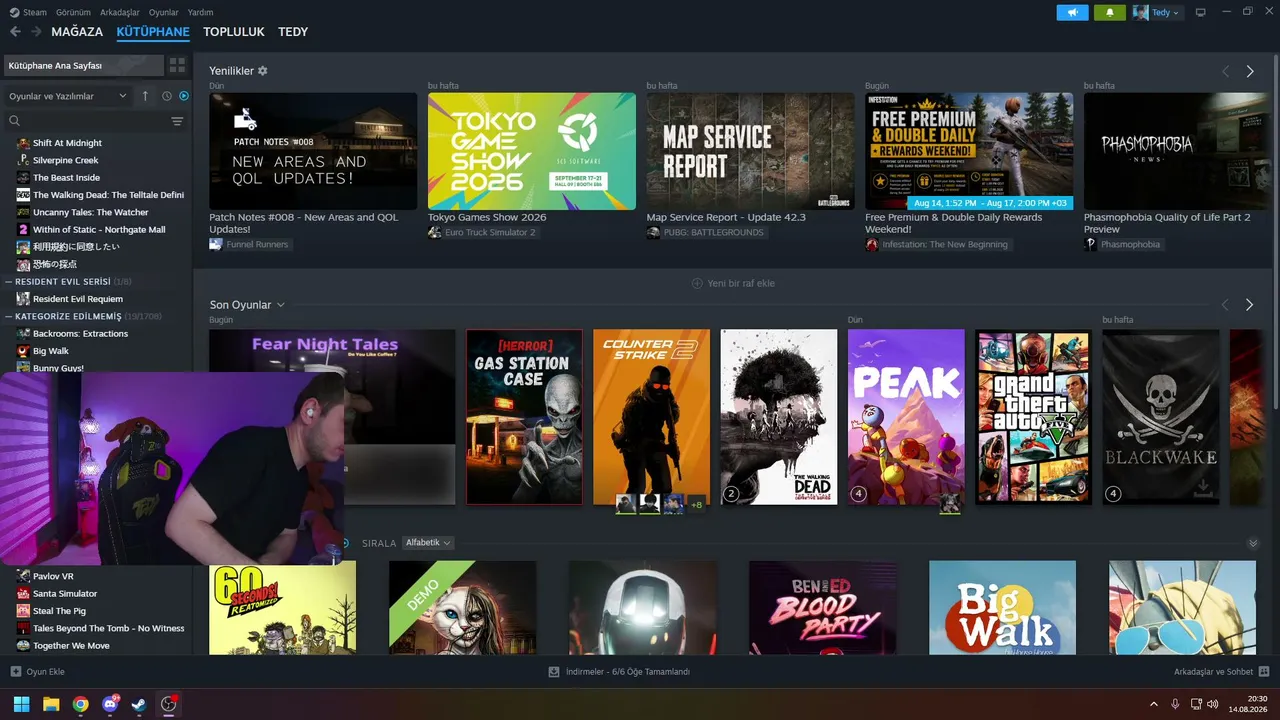Image resolution: width=1280 pixels, height=720 pixels.
Task: Click the library search magnifier icon
Action: point(14,121)
